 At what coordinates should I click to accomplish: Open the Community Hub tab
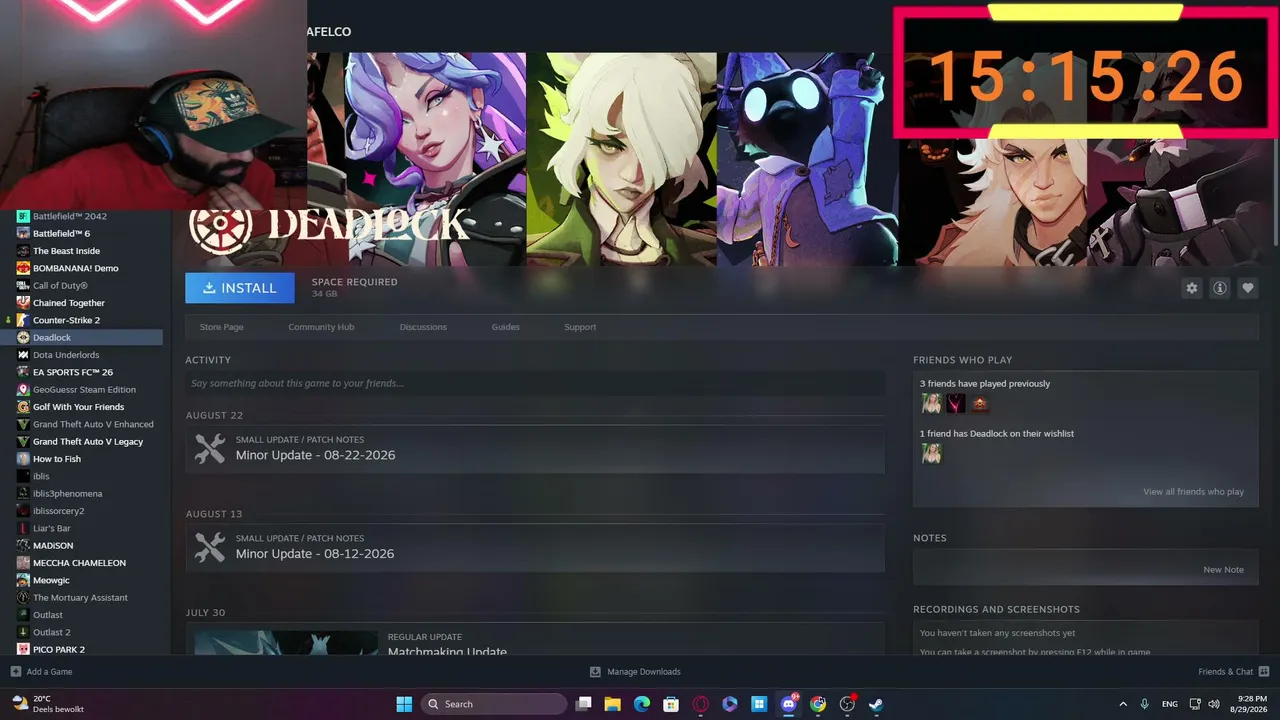[x=321, y=327]
